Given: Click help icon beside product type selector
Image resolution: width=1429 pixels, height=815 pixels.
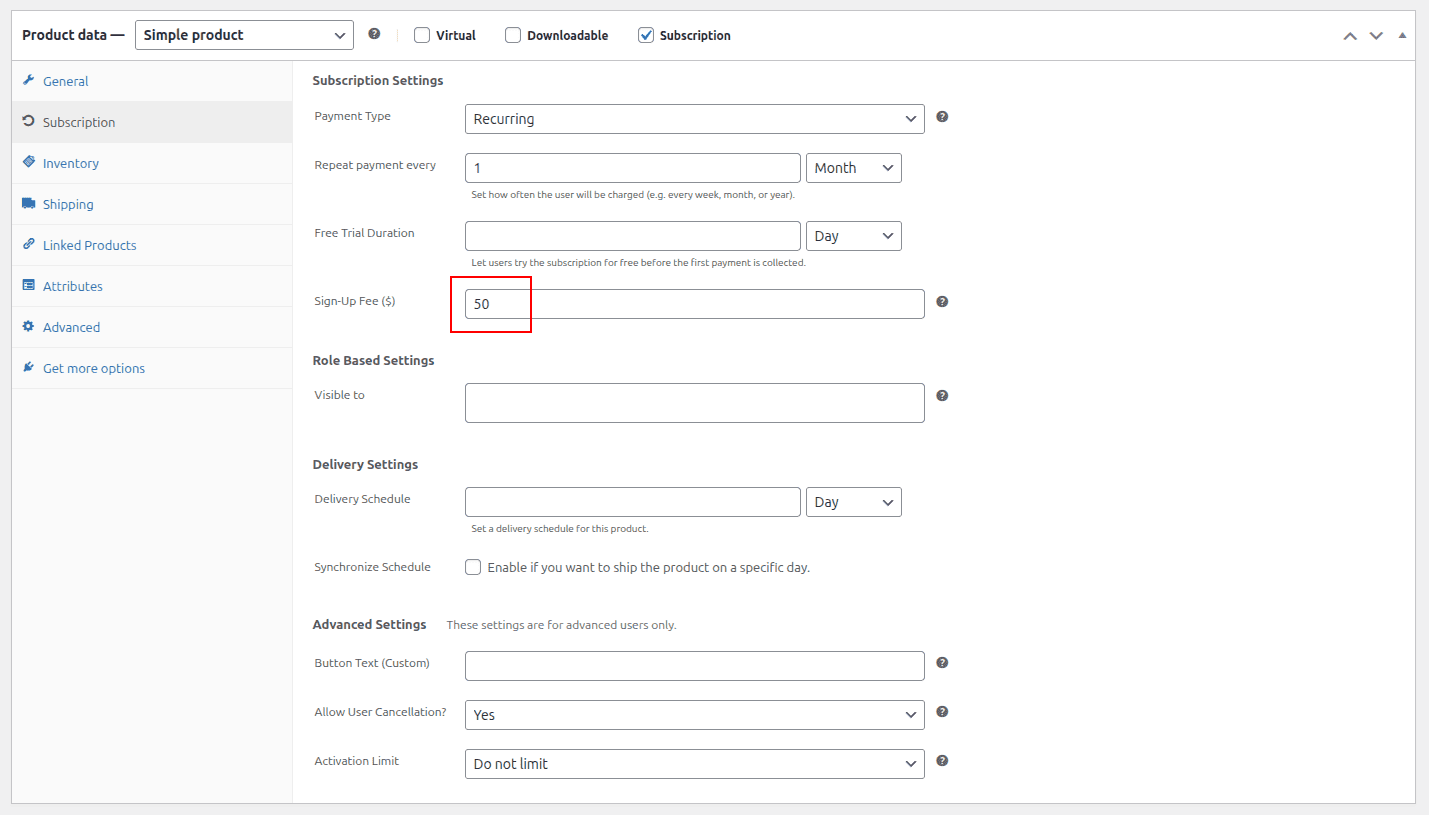Looking at the screenshot, I should (x=374, y=34).
